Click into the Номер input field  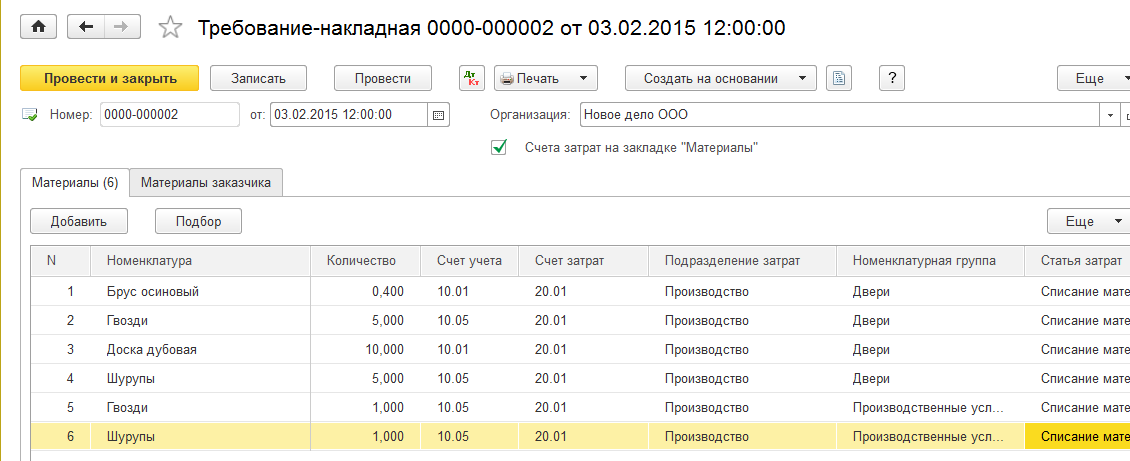pos(169,115)
